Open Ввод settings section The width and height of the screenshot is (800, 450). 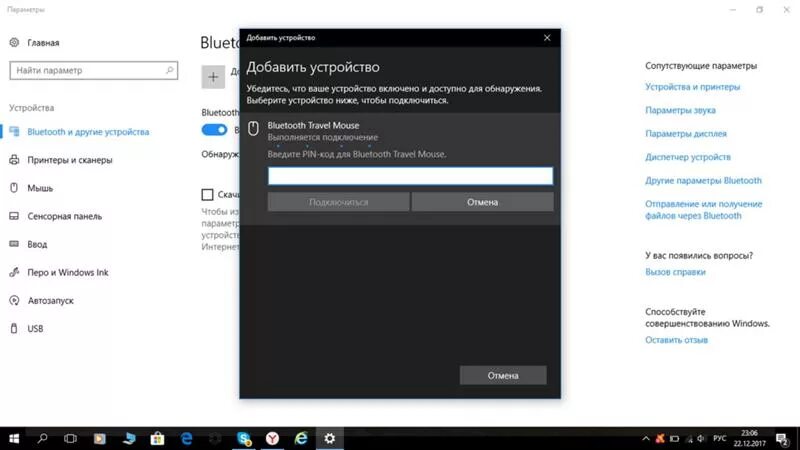[x=37, y=244]
